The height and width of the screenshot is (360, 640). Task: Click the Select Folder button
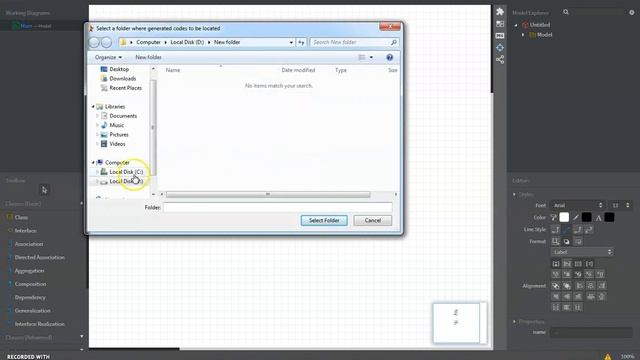click(324, 220)
